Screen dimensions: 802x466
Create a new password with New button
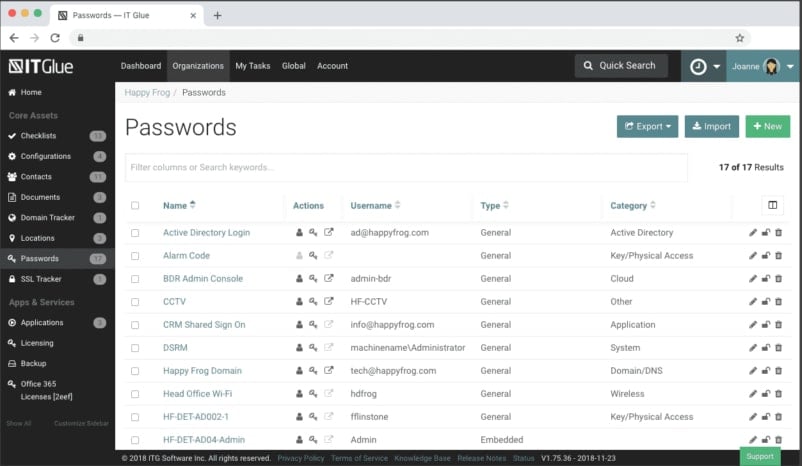768,126
